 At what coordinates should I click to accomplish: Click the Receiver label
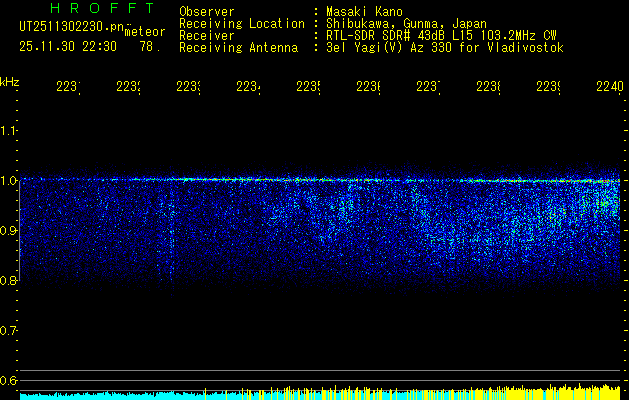(207, 36)
